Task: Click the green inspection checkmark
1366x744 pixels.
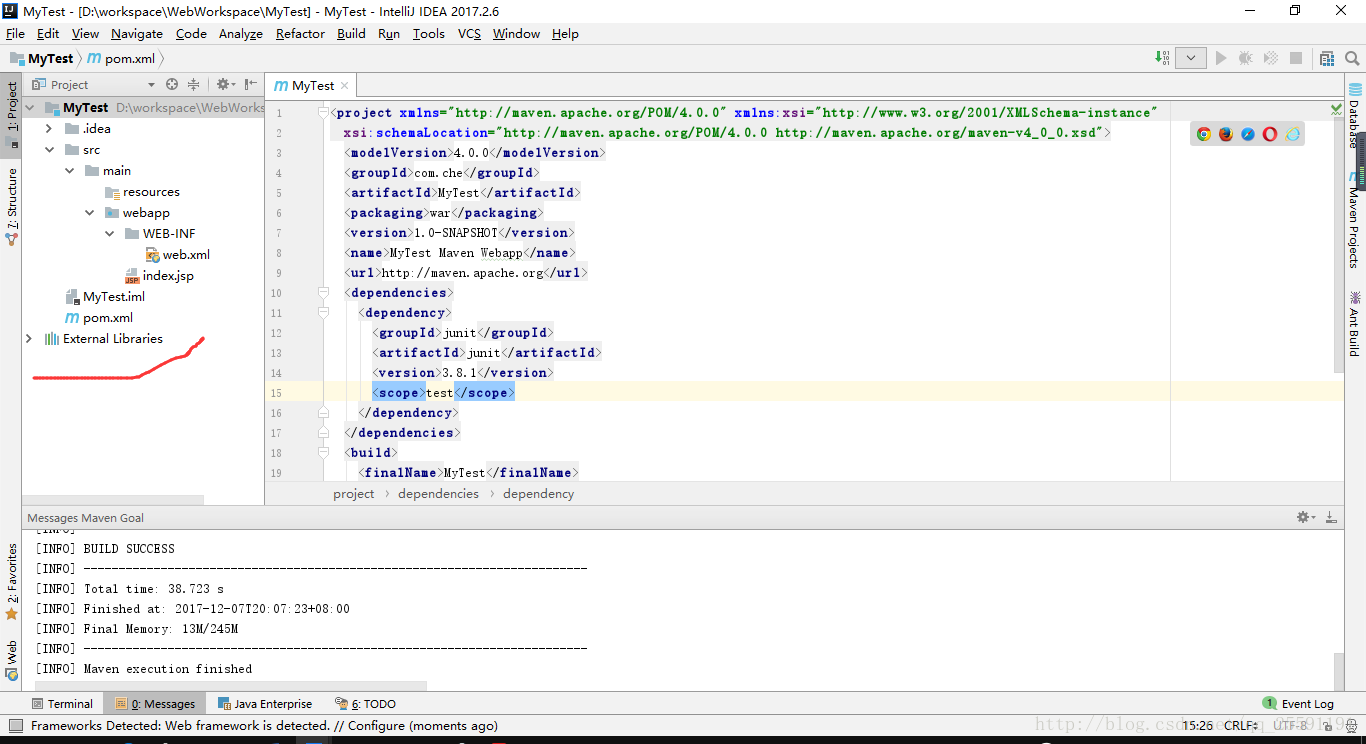Action: click(x=1336, y=108)
